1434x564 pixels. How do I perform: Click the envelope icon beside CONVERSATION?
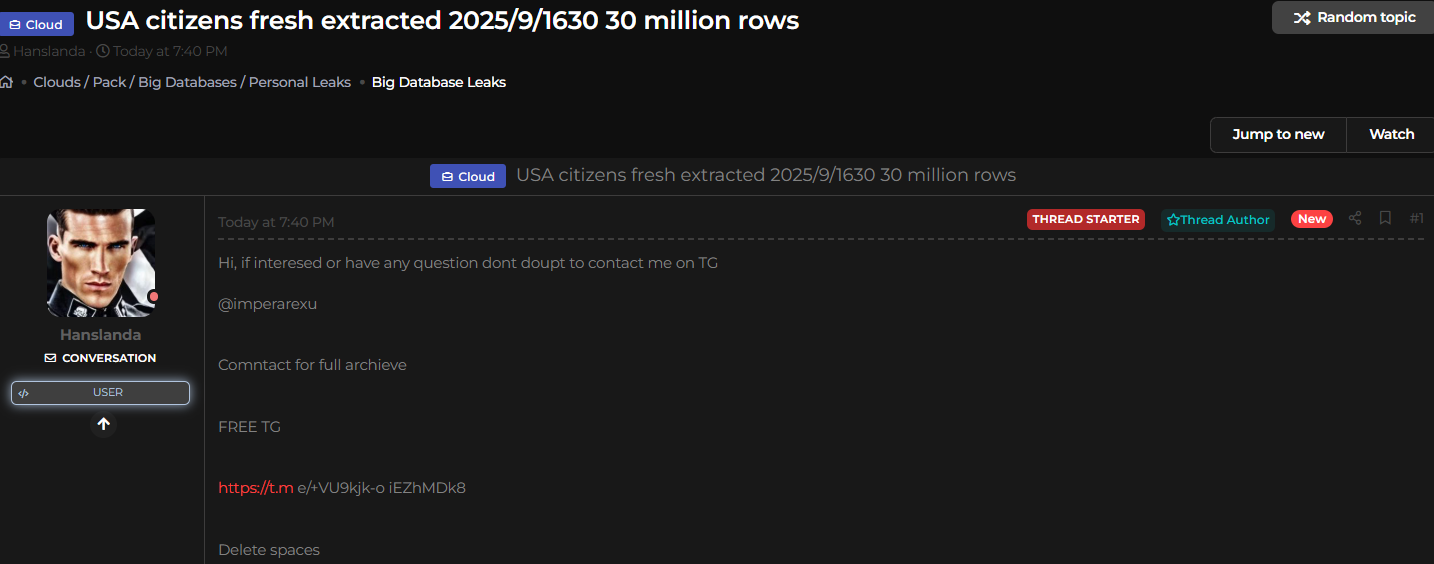(50, 358)
